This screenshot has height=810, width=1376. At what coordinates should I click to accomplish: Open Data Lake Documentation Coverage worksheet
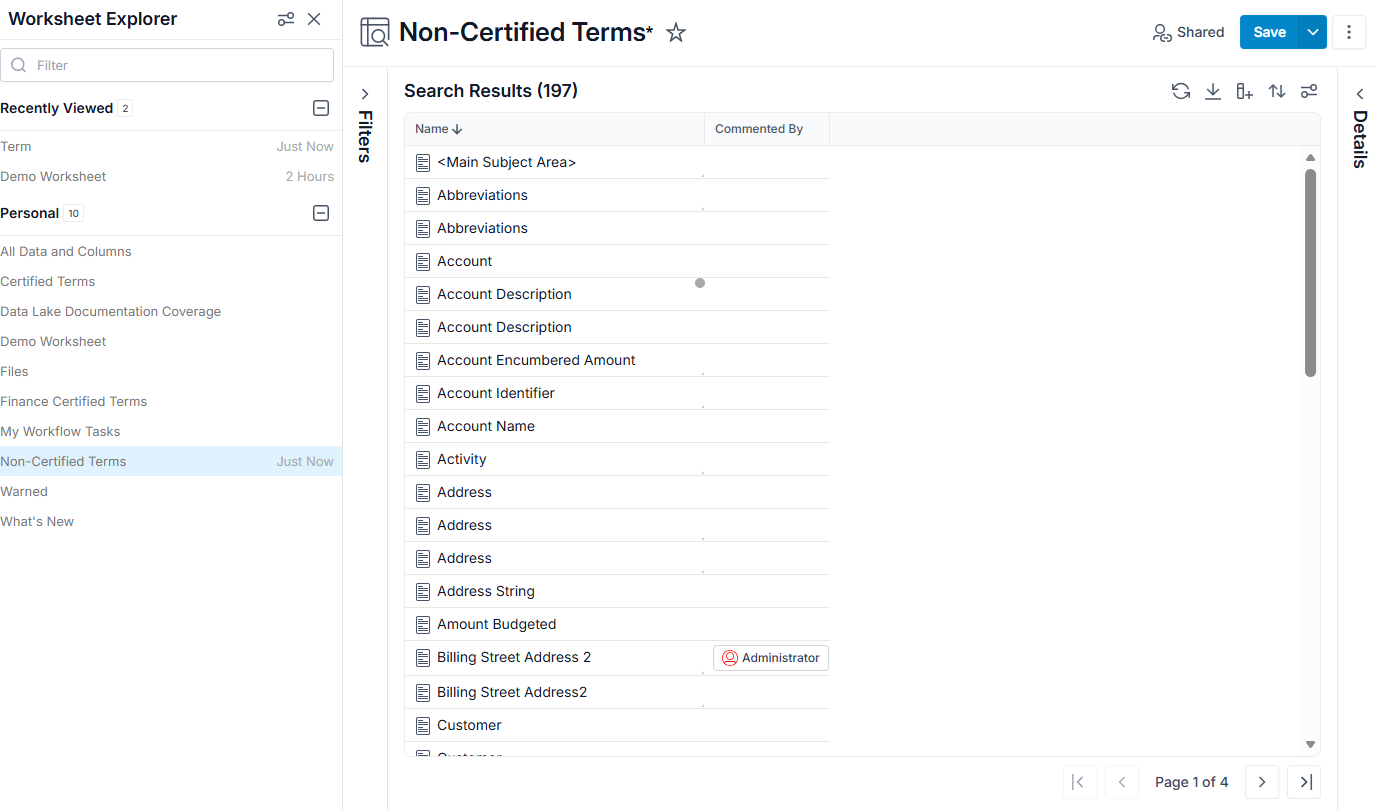pos(111,311)
